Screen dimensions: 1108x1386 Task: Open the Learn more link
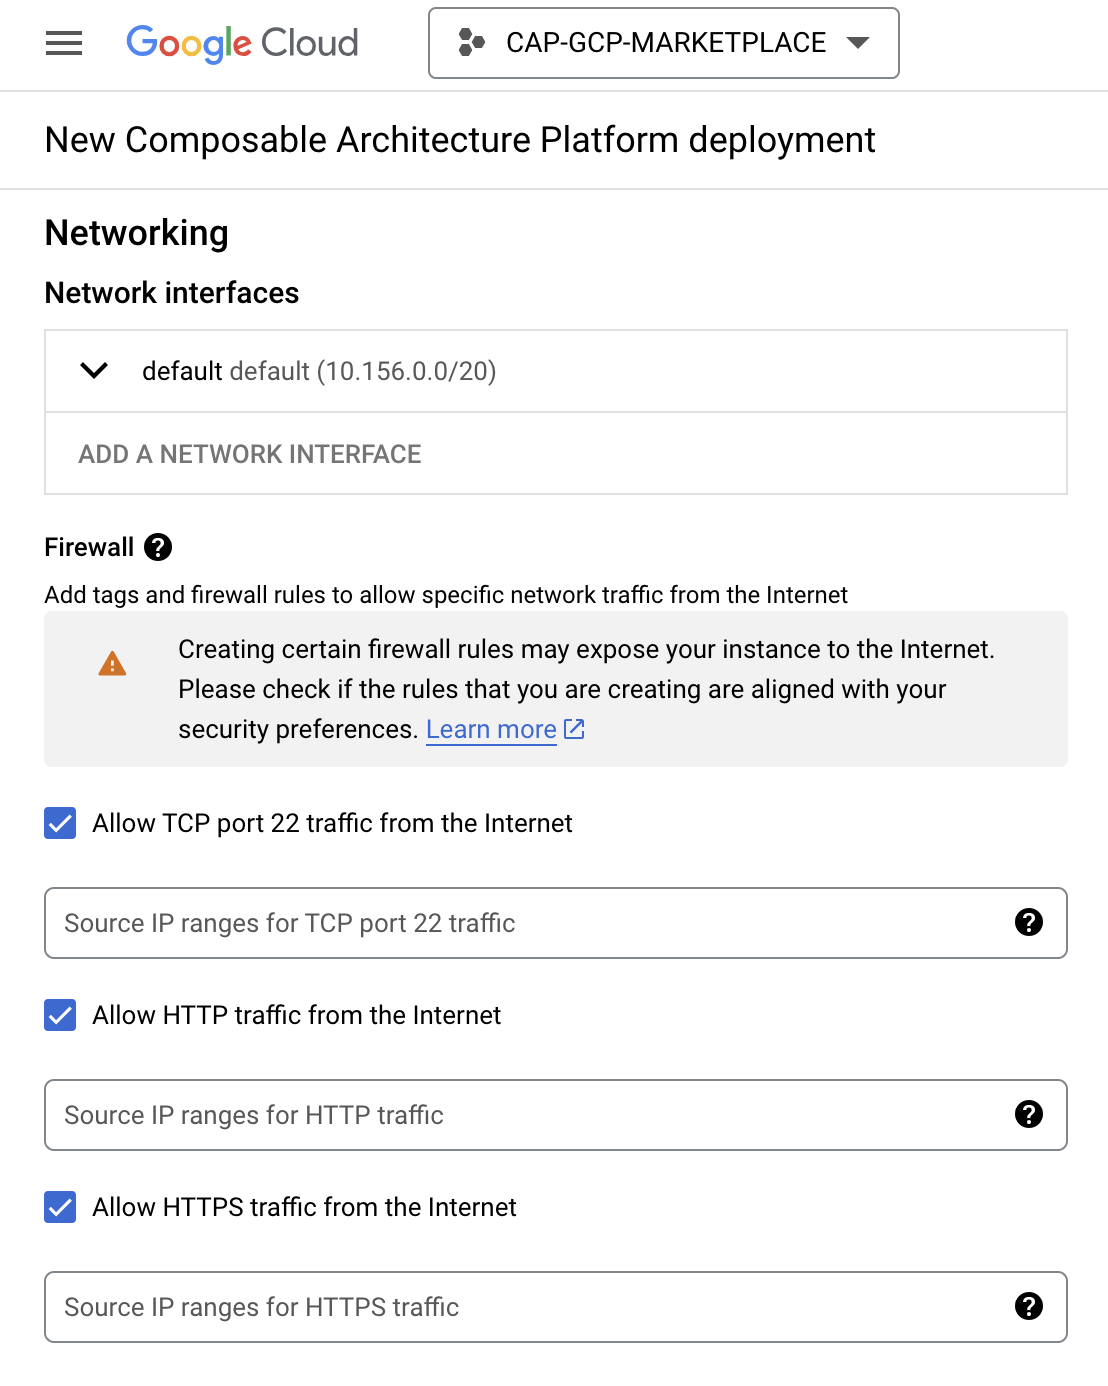pos(491,729)
